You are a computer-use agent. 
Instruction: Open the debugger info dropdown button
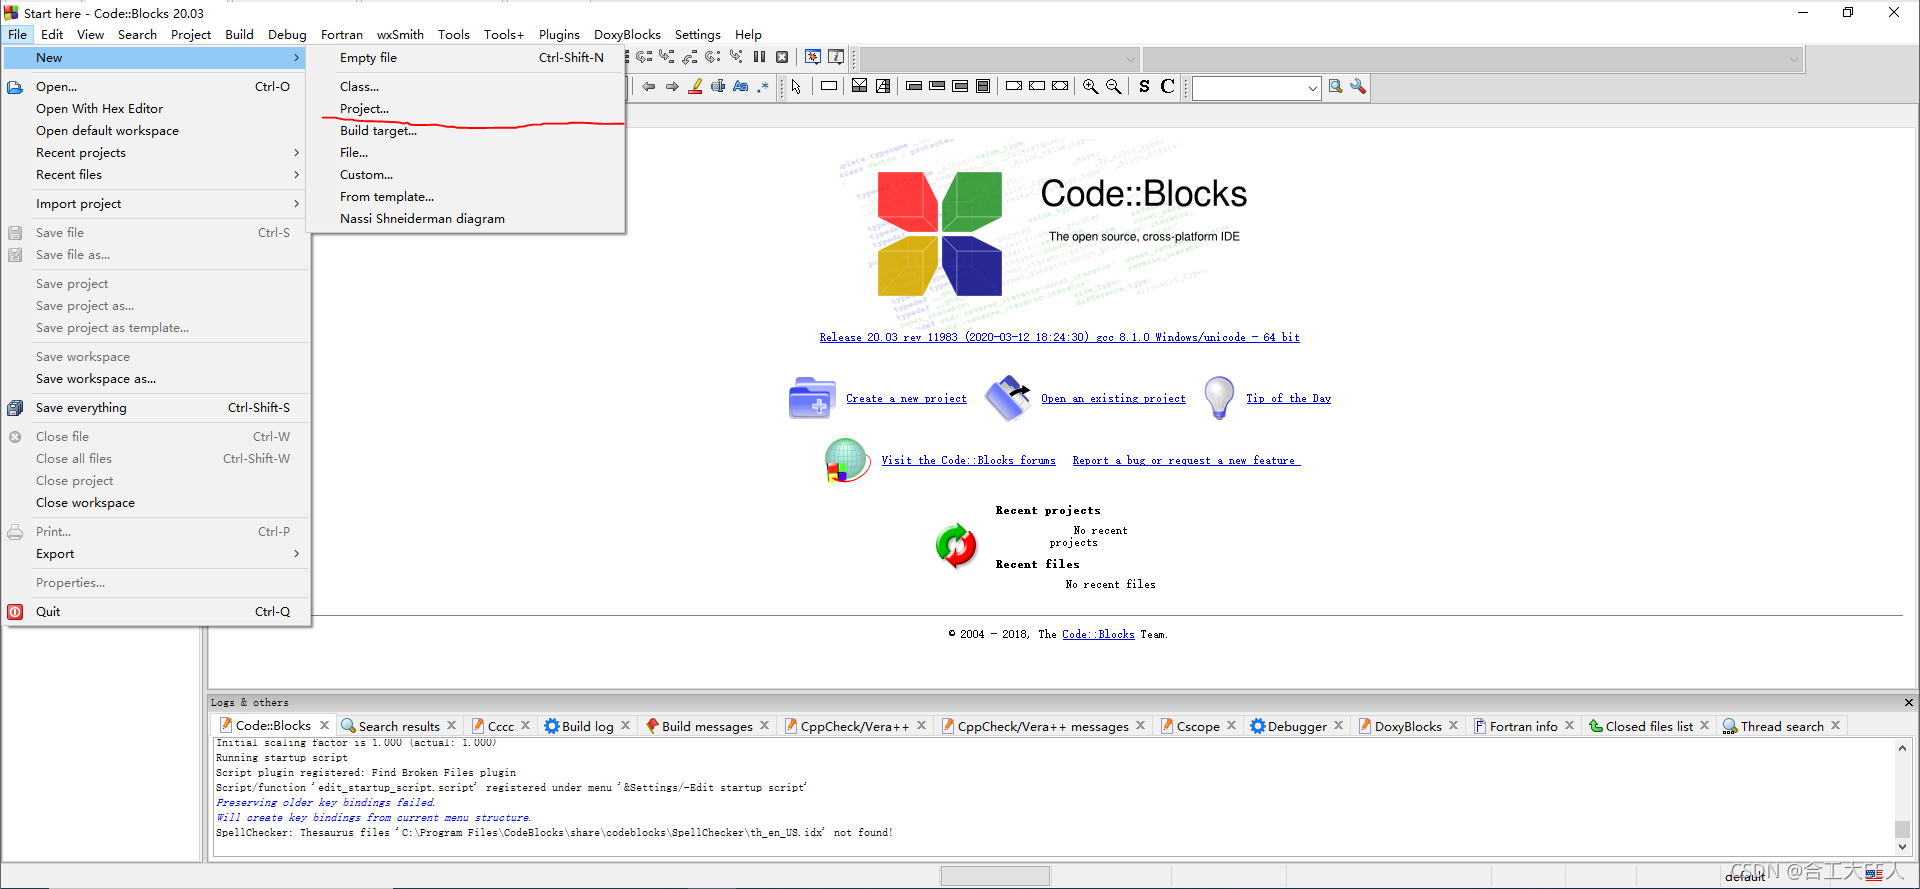836,57
